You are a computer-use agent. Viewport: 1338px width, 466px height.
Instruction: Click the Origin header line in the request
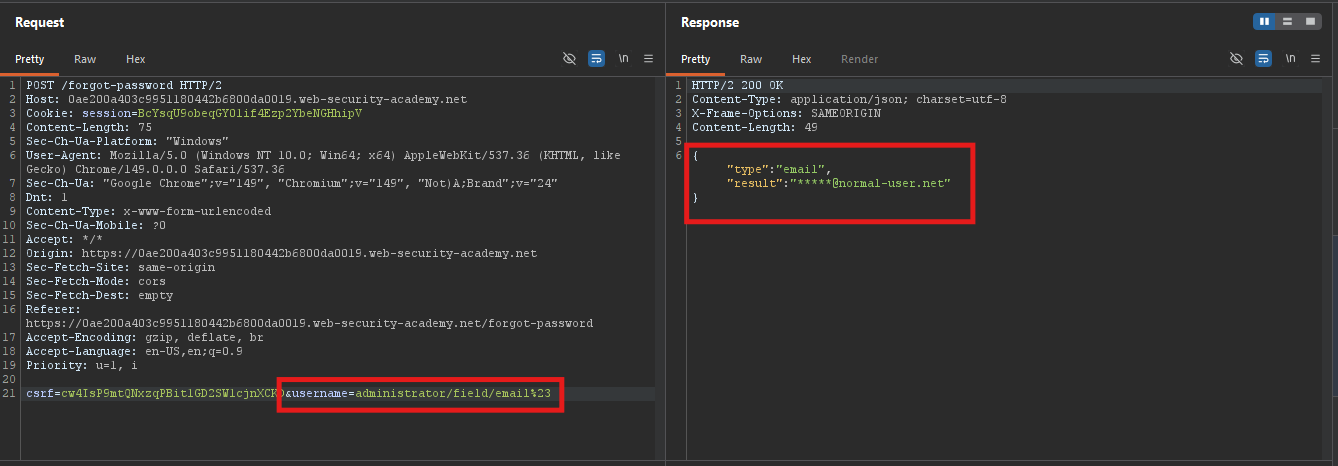click(281, 254)
